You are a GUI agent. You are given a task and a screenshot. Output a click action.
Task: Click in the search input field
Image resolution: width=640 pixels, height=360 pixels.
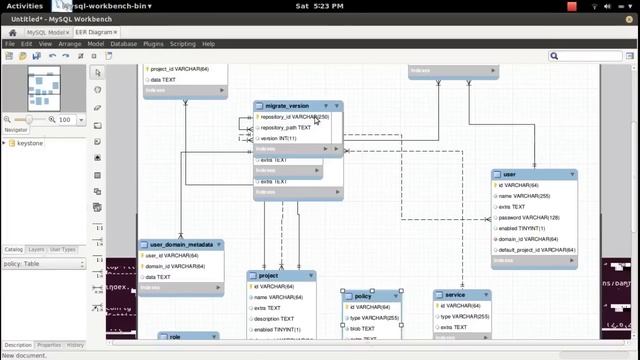pyautogui.click(x=591, y=56)
